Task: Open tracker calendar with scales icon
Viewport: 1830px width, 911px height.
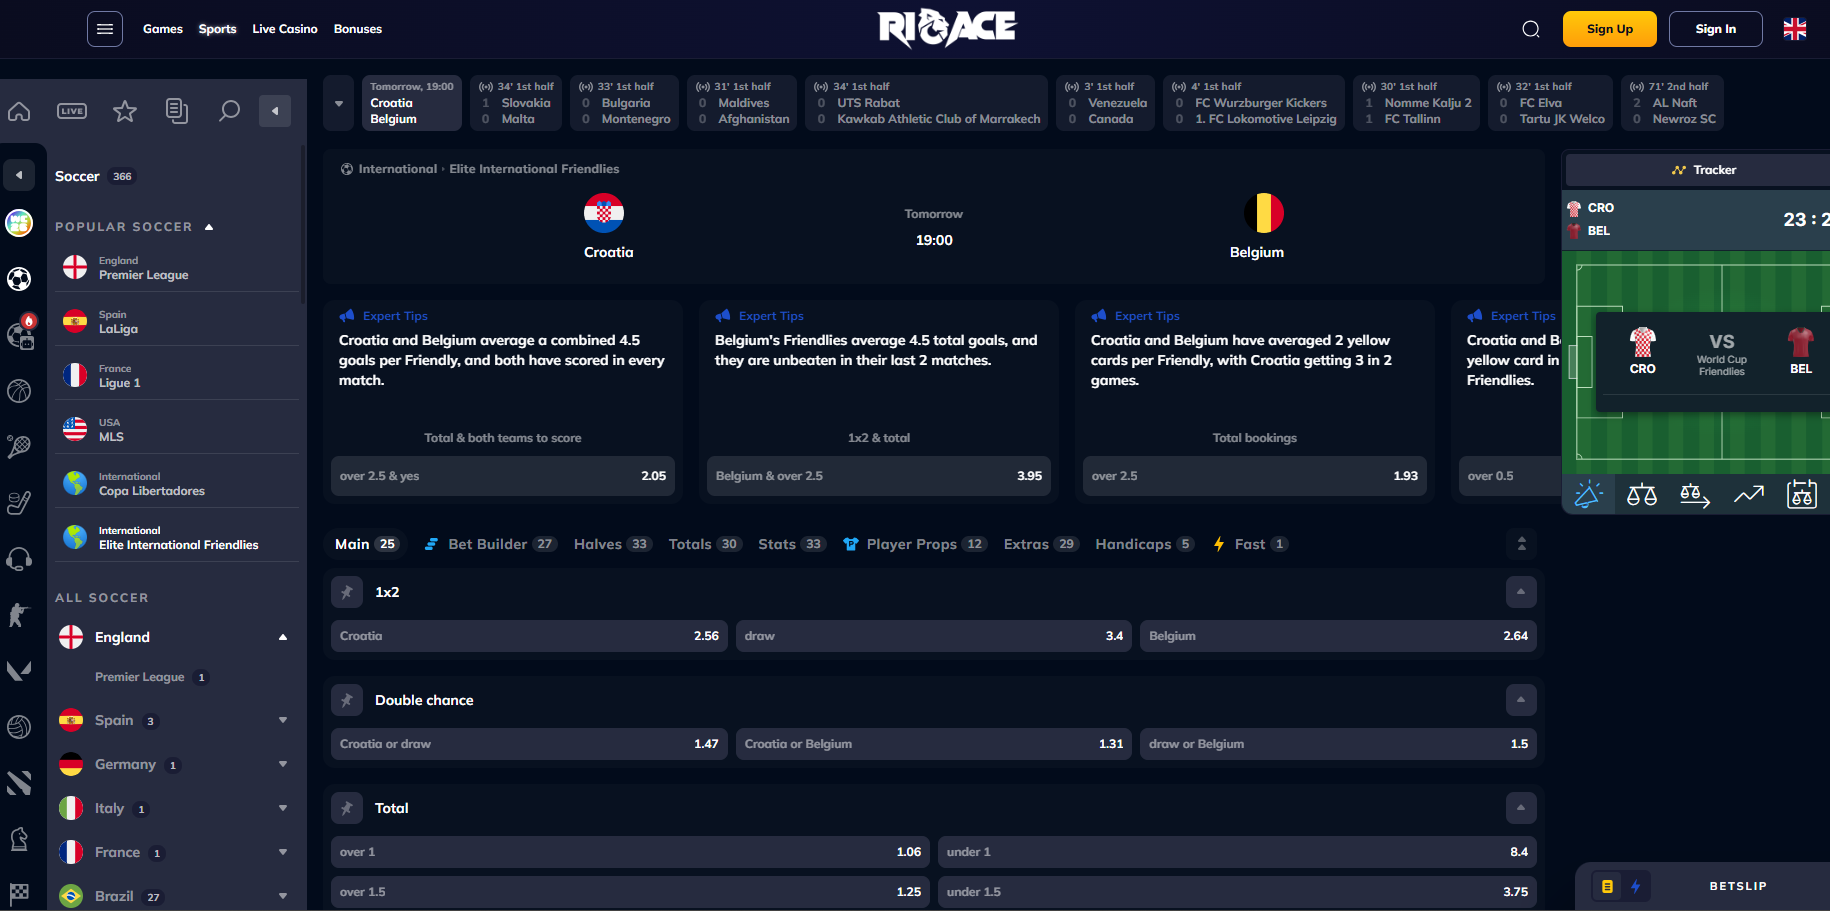Action: [1802, 494]
